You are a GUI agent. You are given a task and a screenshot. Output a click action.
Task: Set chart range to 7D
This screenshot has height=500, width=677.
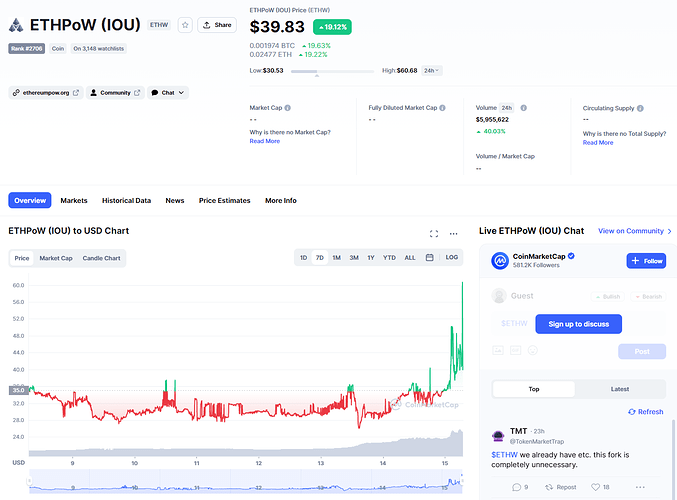pos(320,257)
